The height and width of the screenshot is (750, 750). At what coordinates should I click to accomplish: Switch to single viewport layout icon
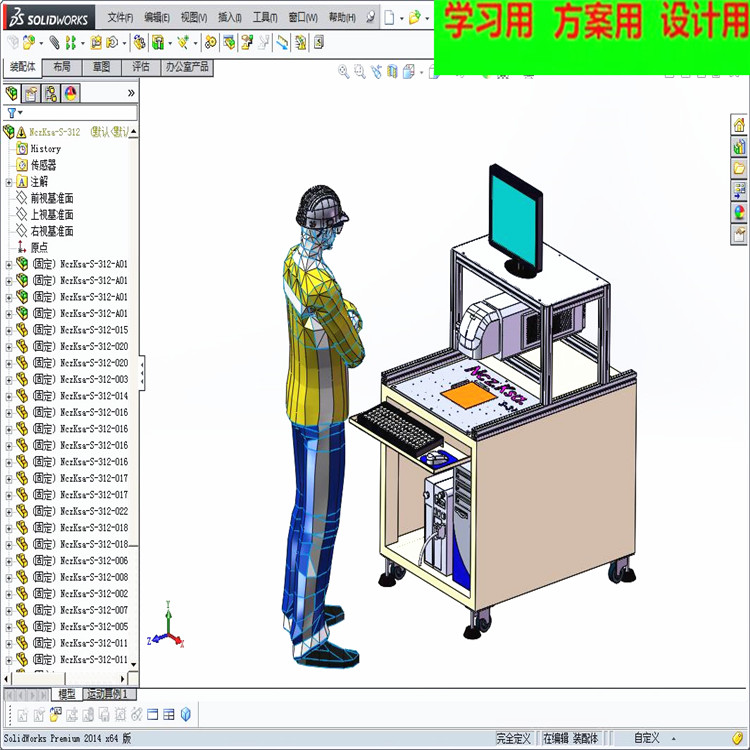(x=153, y=715)
